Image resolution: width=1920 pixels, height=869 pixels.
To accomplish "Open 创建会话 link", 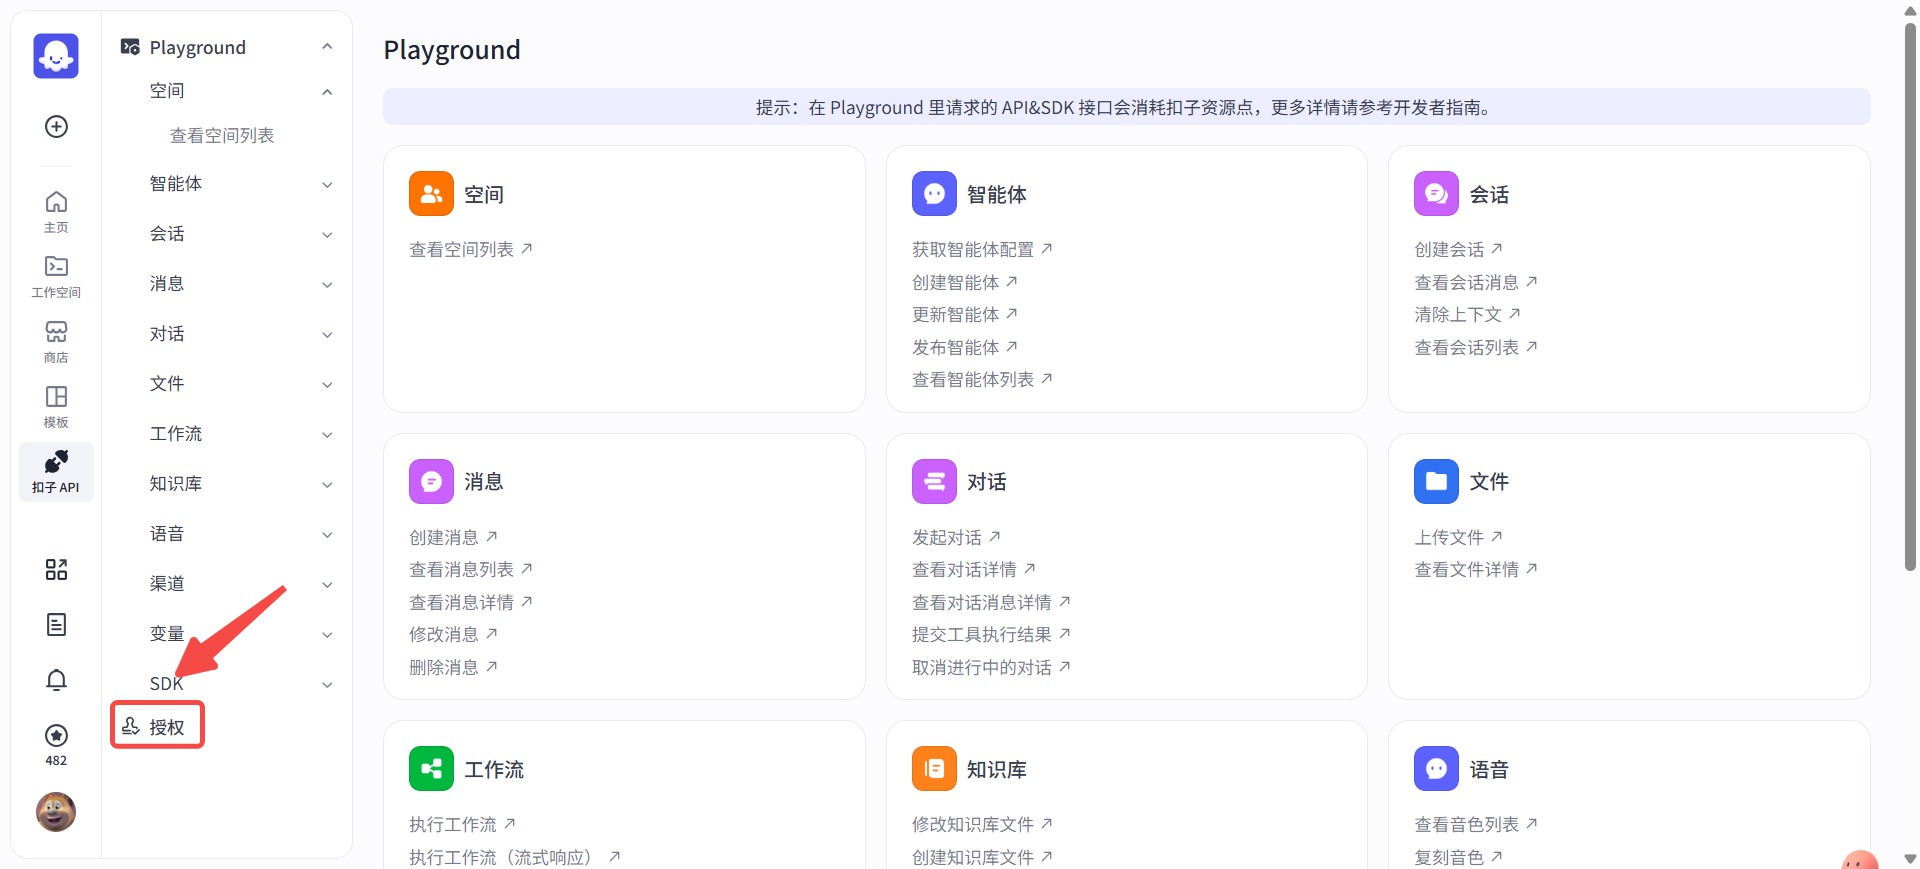I will coord(1459,249).
